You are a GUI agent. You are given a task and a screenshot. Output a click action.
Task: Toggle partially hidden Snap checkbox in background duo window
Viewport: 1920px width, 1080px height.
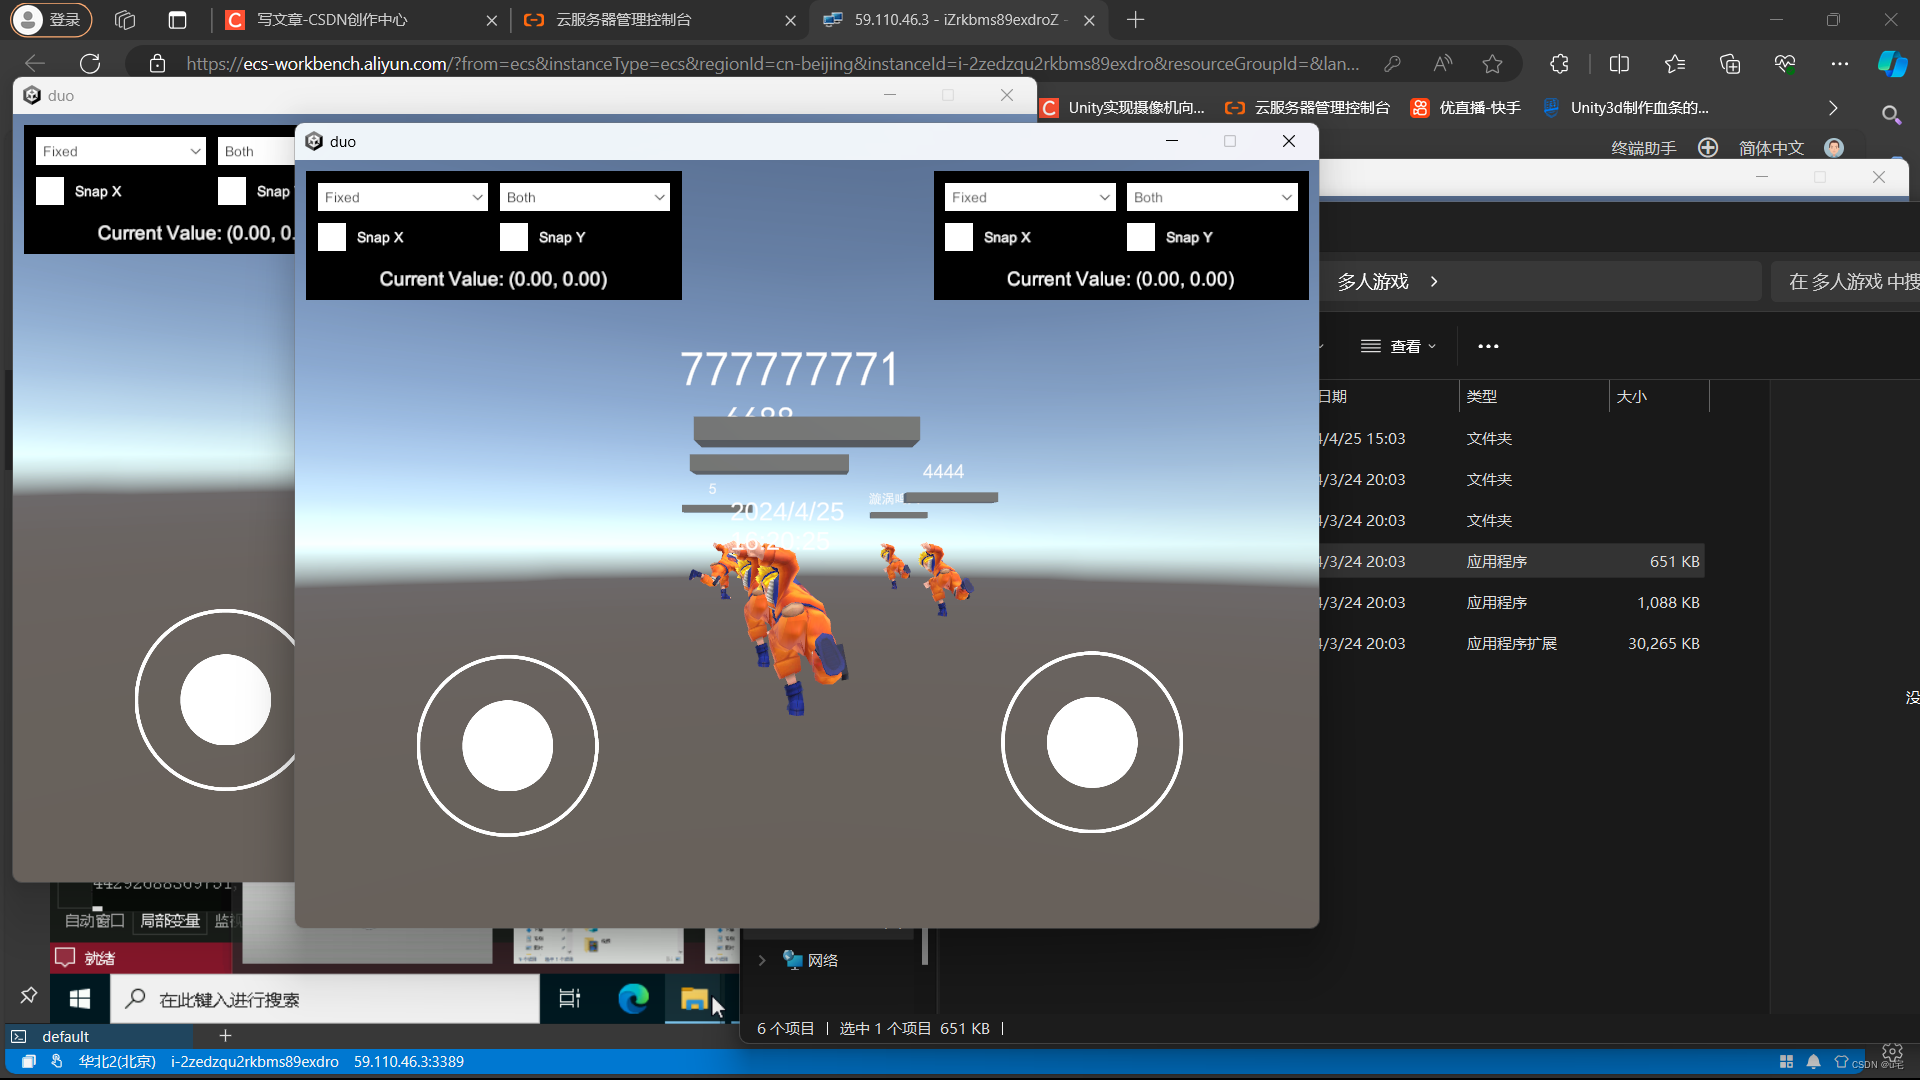(x=232, y=191)
